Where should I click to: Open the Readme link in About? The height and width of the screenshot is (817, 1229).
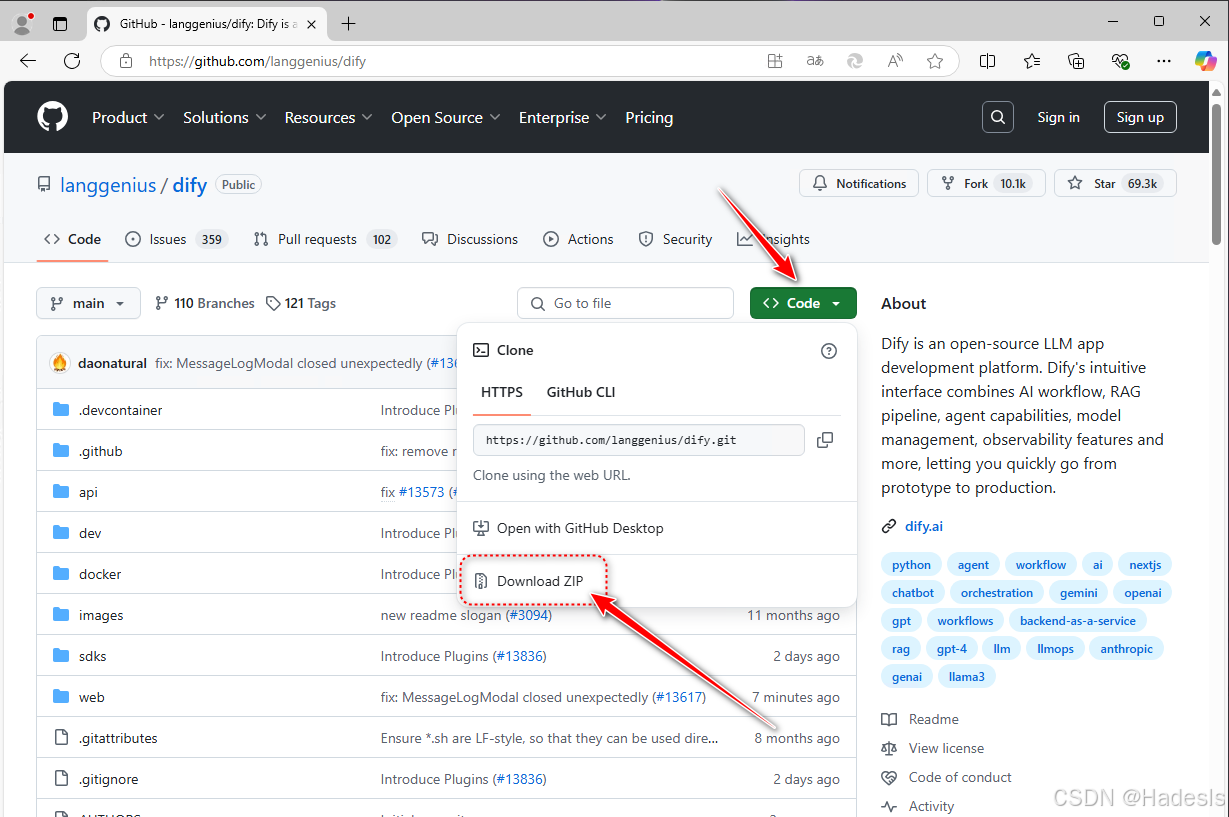pyautogui.click(x=920, y=719)
